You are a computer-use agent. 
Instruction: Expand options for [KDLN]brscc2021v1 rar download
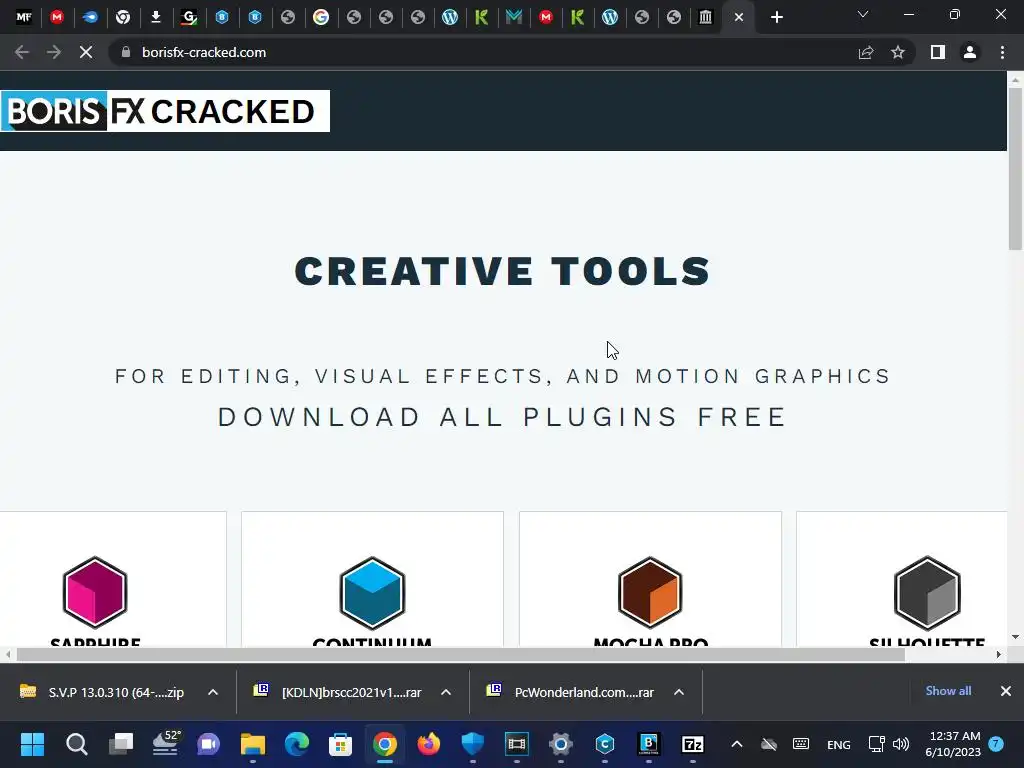tap(446, 692)
